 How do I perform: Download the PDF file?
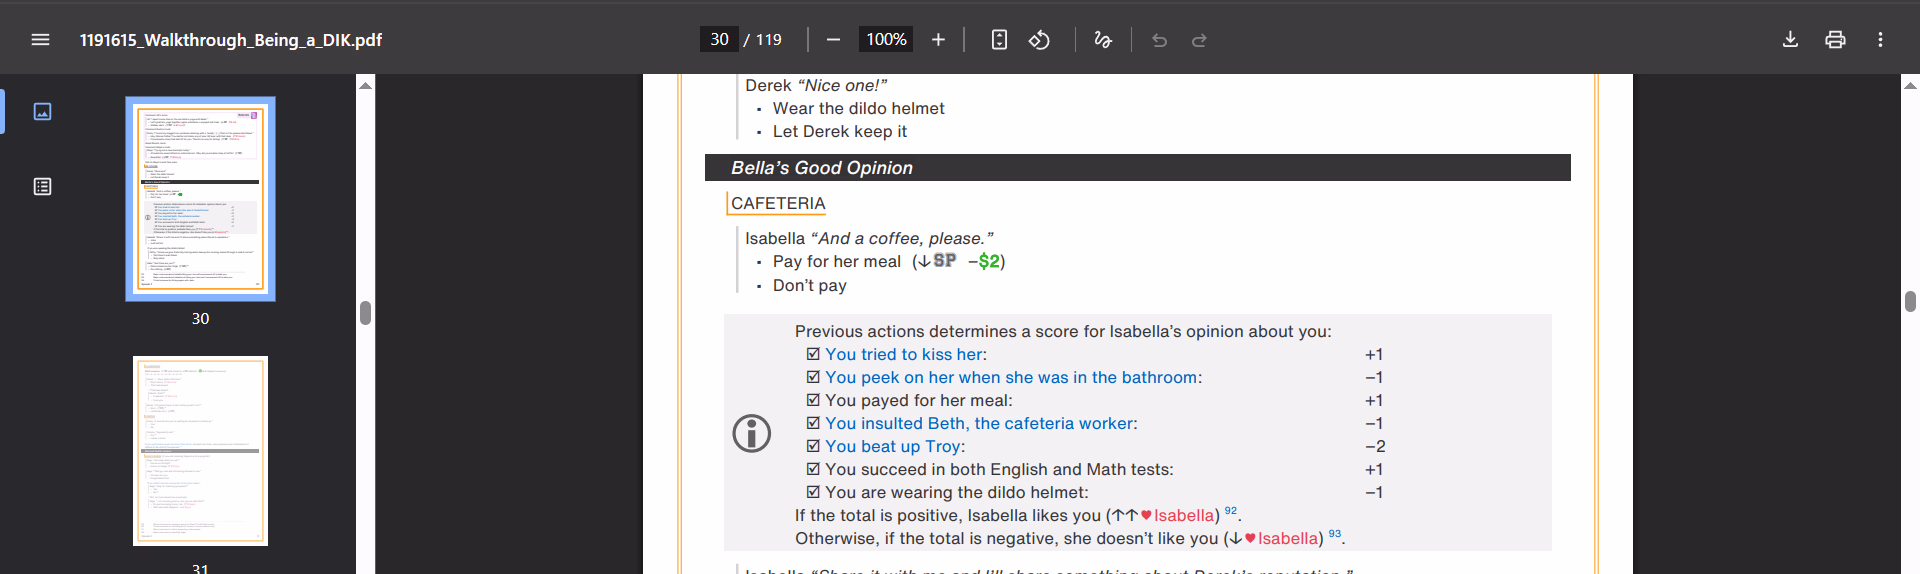click(1790, 40)
